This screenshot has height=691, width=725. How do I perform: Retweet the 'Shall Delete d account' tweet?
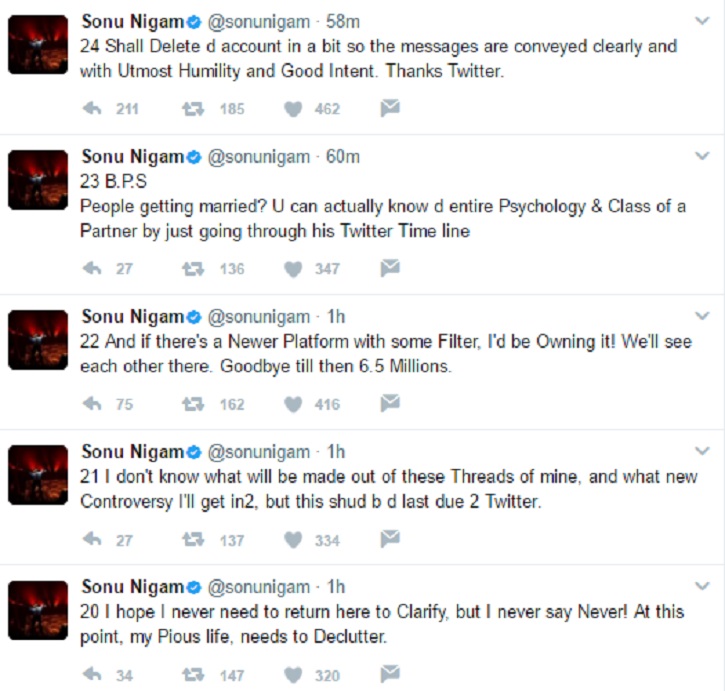[194, 109]
